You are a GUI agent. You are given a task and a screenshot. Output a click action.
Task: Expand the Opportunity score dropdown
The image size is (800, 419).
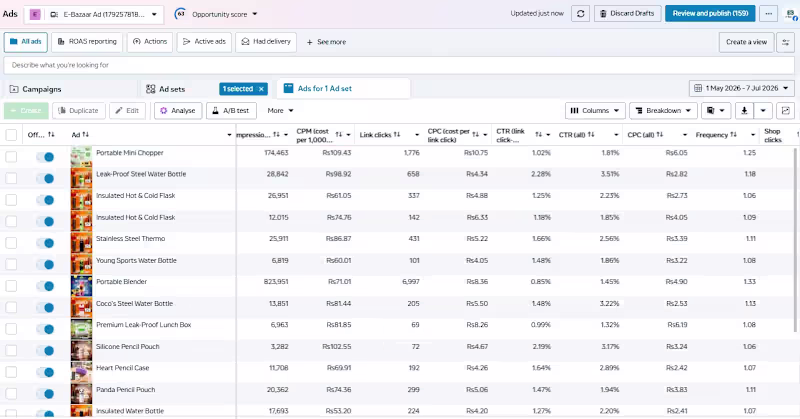255,14
